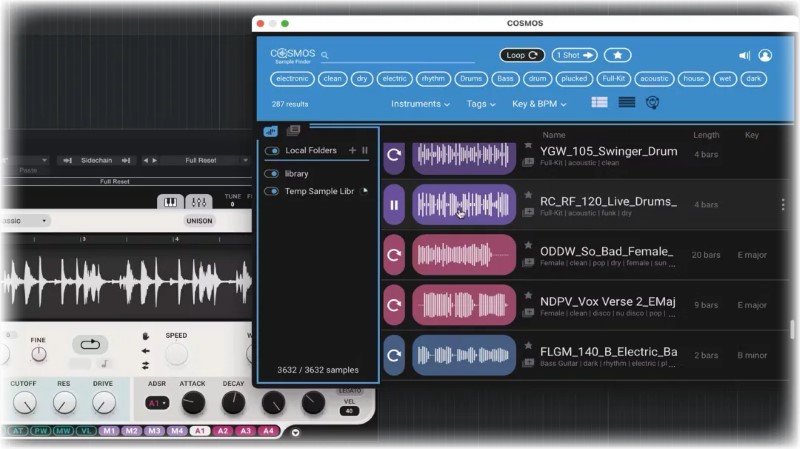Viewport: 800px width, 449px height.
Task: Expand the Key & BPM dropdown
Action: [539, 104]
